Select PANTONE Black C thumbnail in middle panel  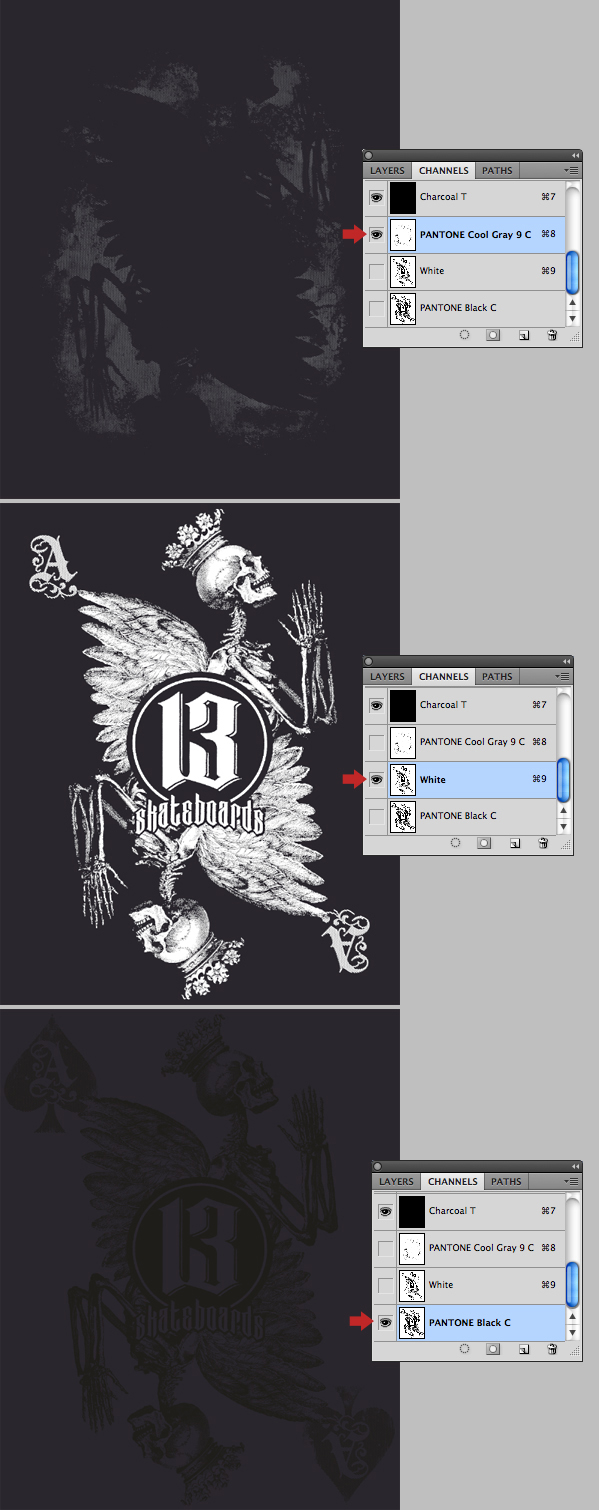[402, 816]
